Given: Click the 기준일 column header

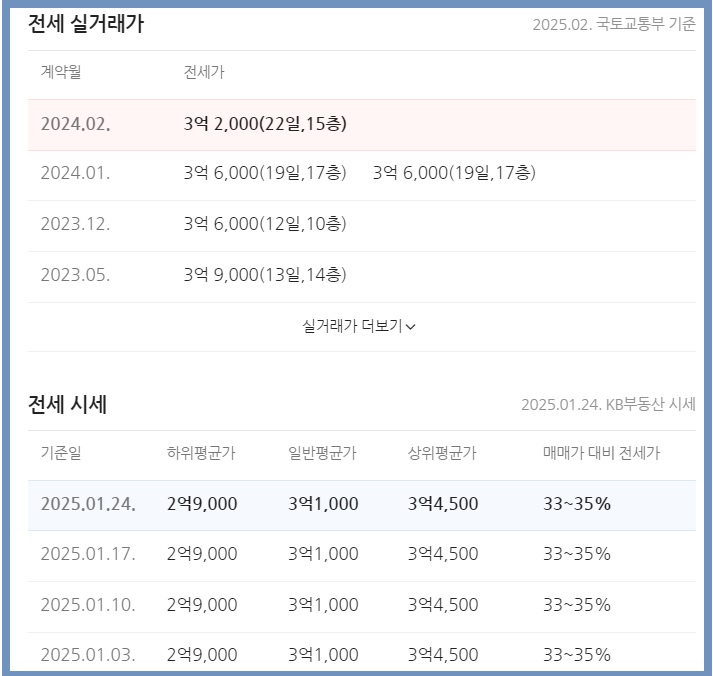Looking at the screenshot, I should (61, 452).
